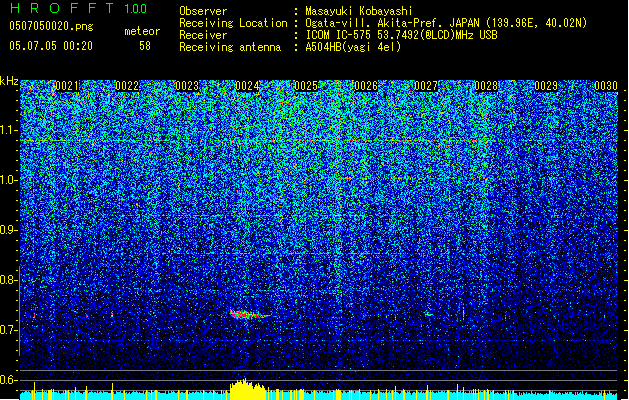Click the observer name Masayuki Kobayashi

359,11
